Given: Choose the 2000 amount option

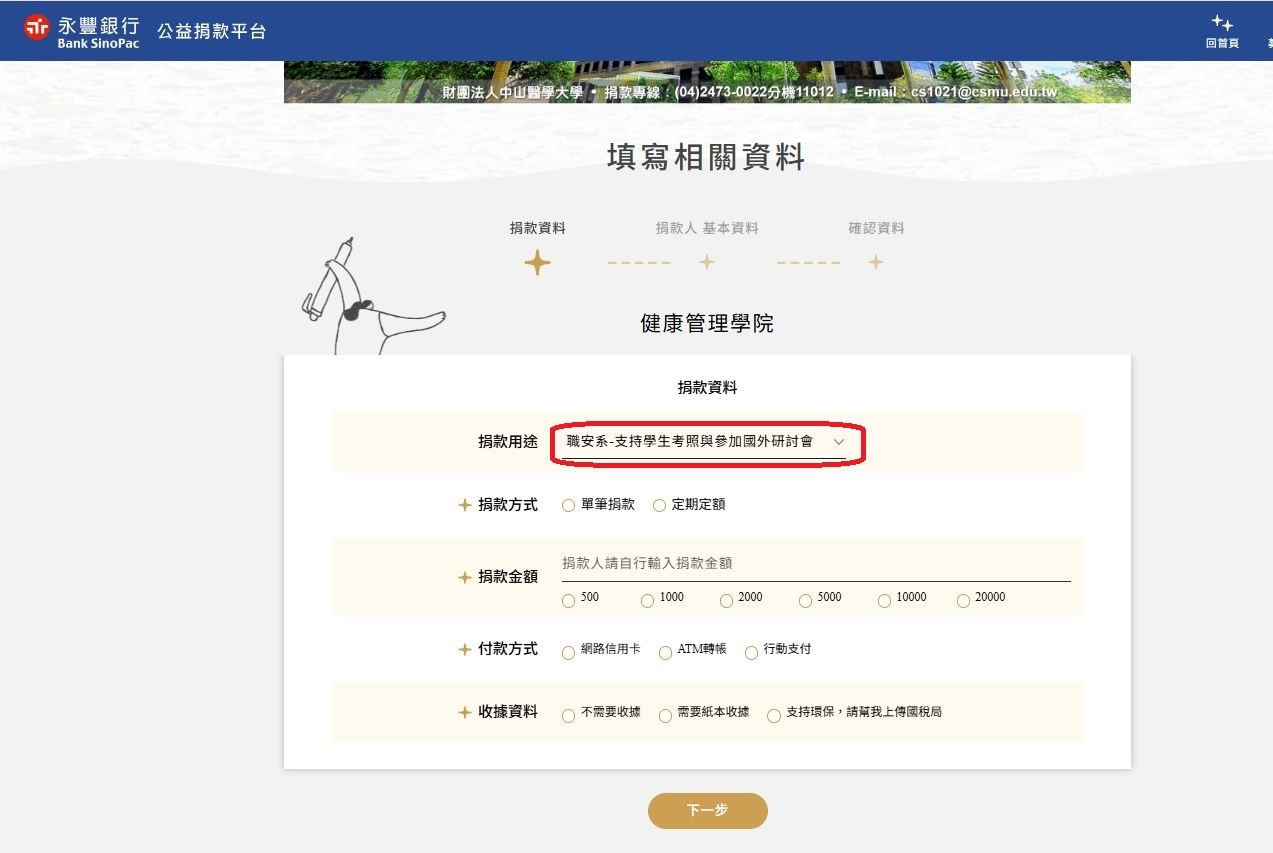Looking at the screenshot, I should point(726,601).
